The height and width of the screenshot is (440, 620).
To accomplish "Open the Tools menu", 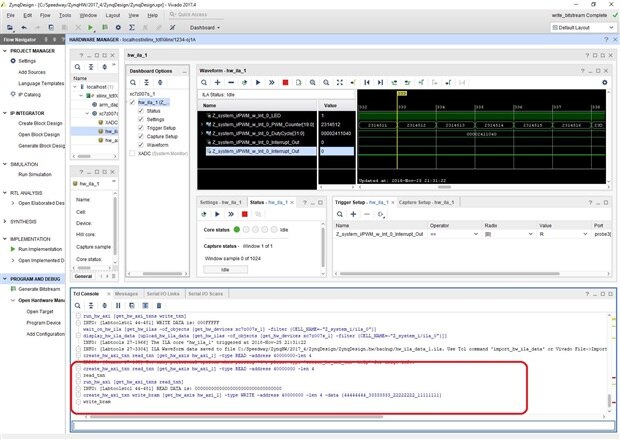I will tap(65, 16).
